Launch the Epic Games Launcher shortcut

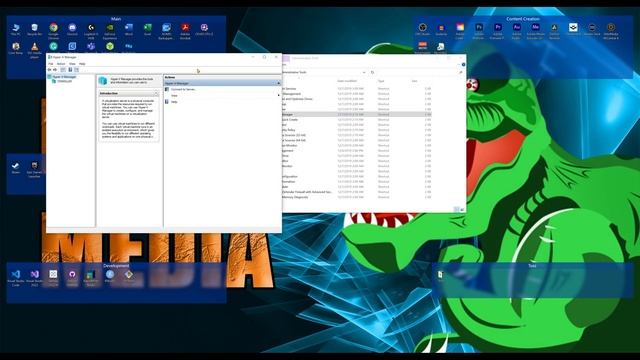(34, 169)
